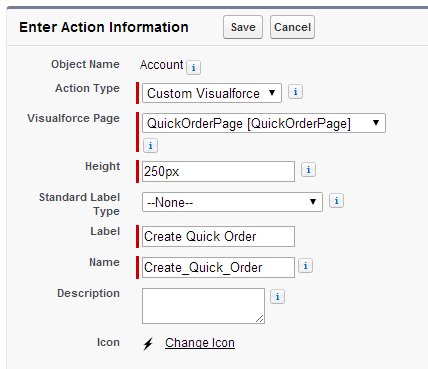Follow the Change Icon link
The image size is (428, 369).
tap(200, 343)
